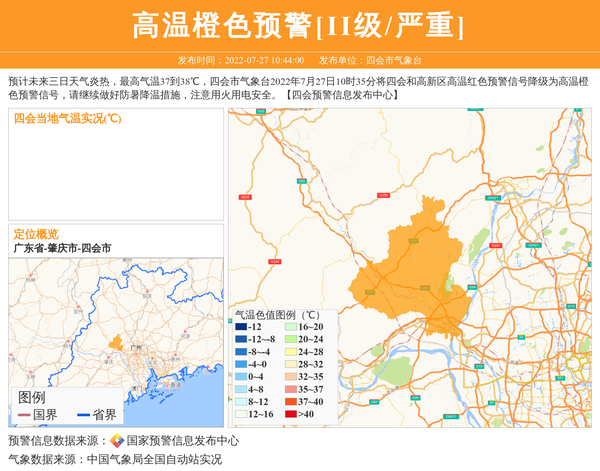This screenshot has height=471, width=600.
Task: Click the small orange marker on overview map
Action: click(117, 343)
